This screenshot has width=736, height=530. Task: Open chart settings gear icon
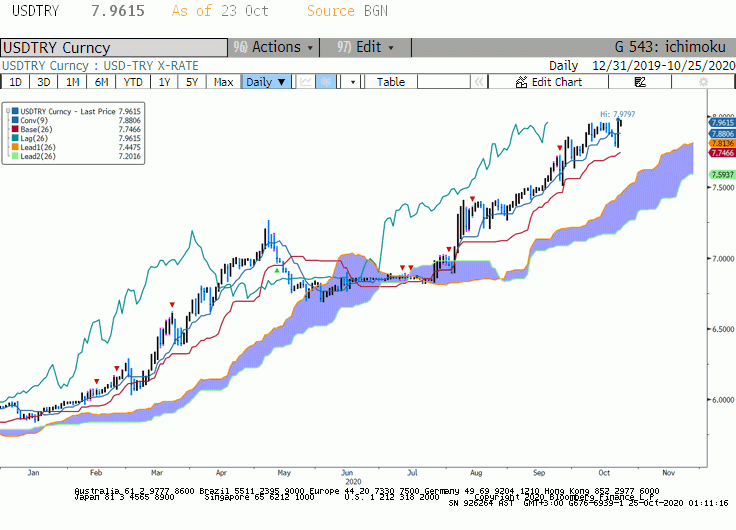tap(703, 82)
